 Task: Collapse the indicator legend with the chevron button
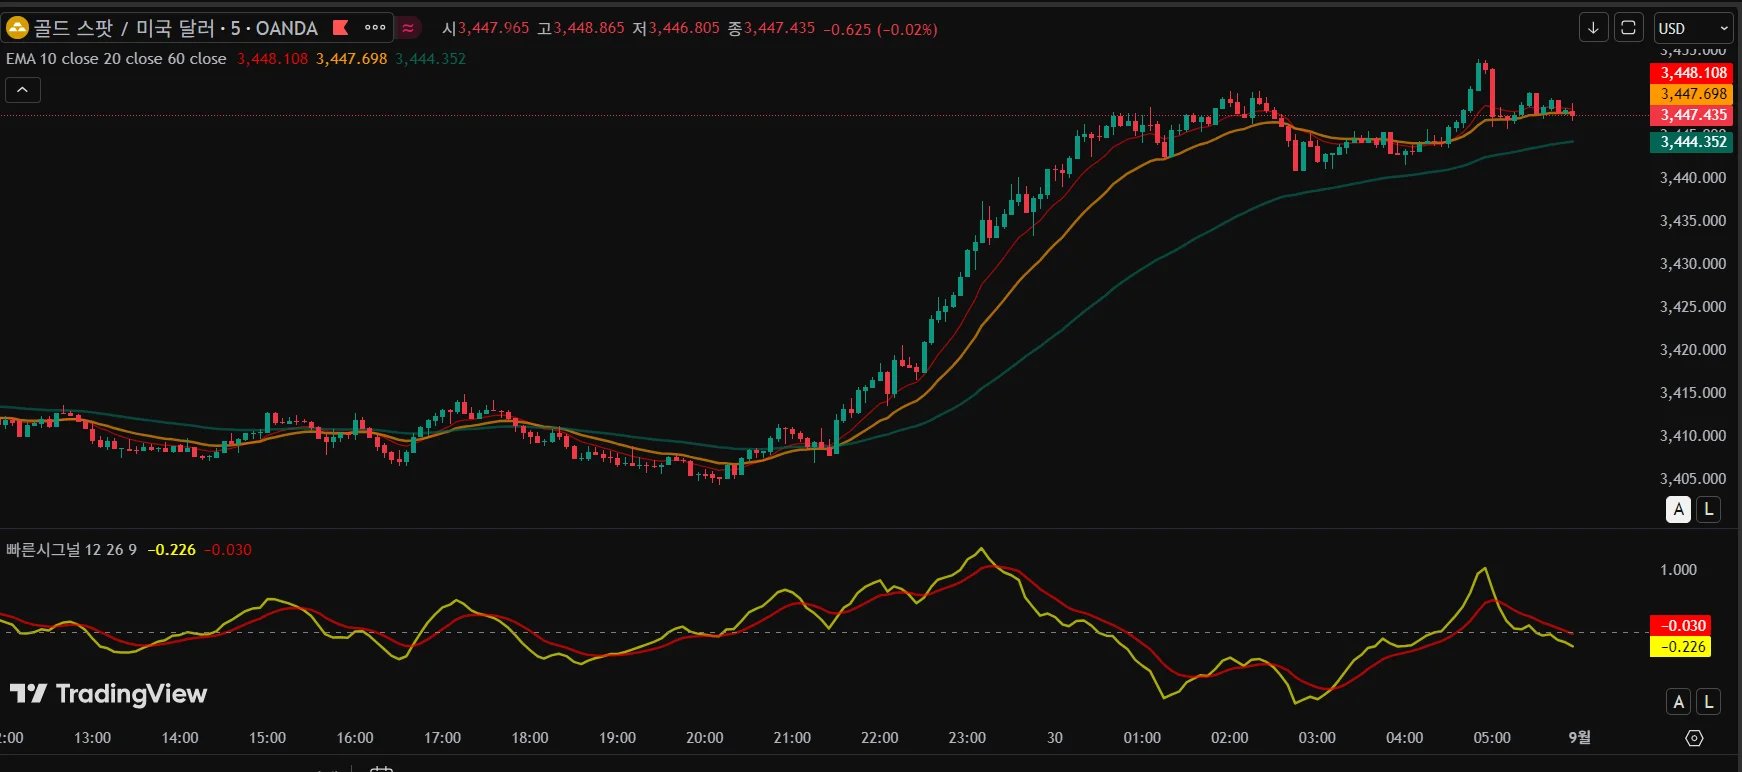coord(22,90)
